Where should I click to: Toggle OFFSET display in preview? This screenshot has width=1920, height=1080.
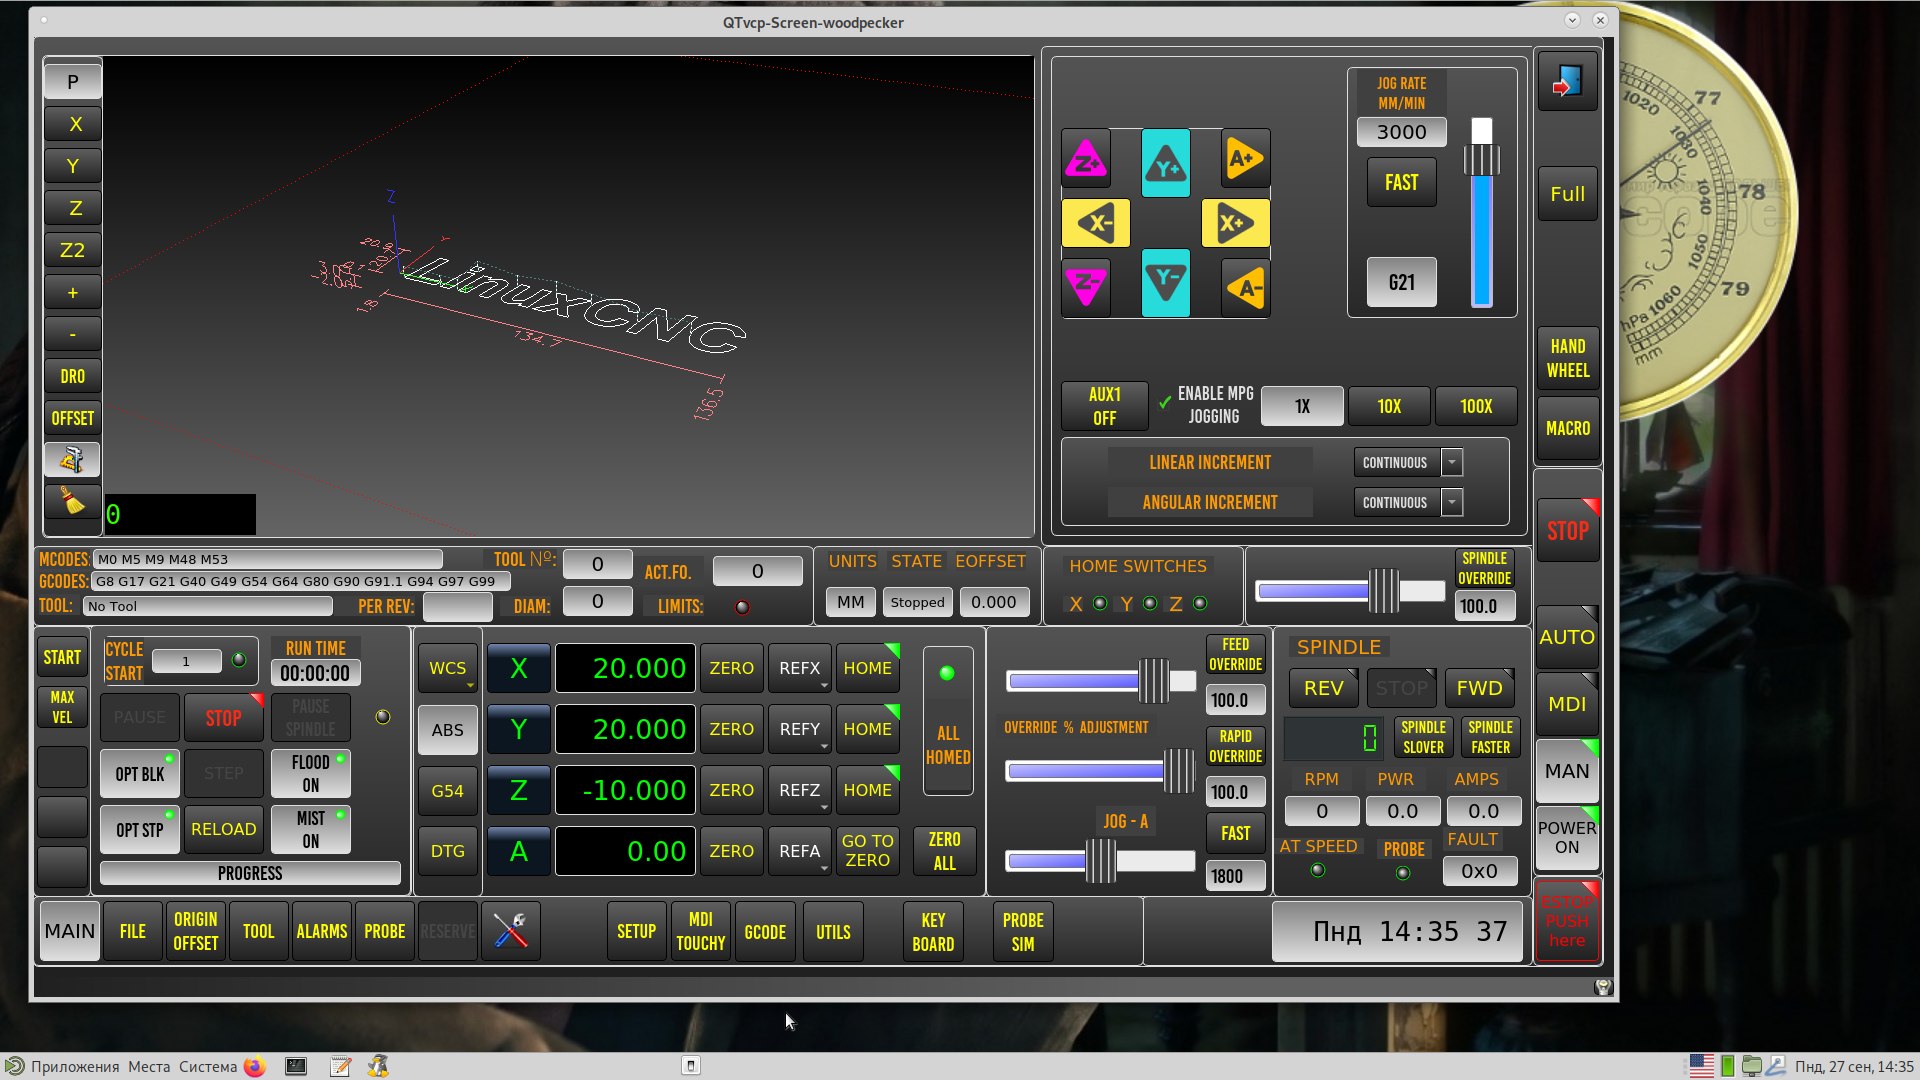[x=72, y=418]
